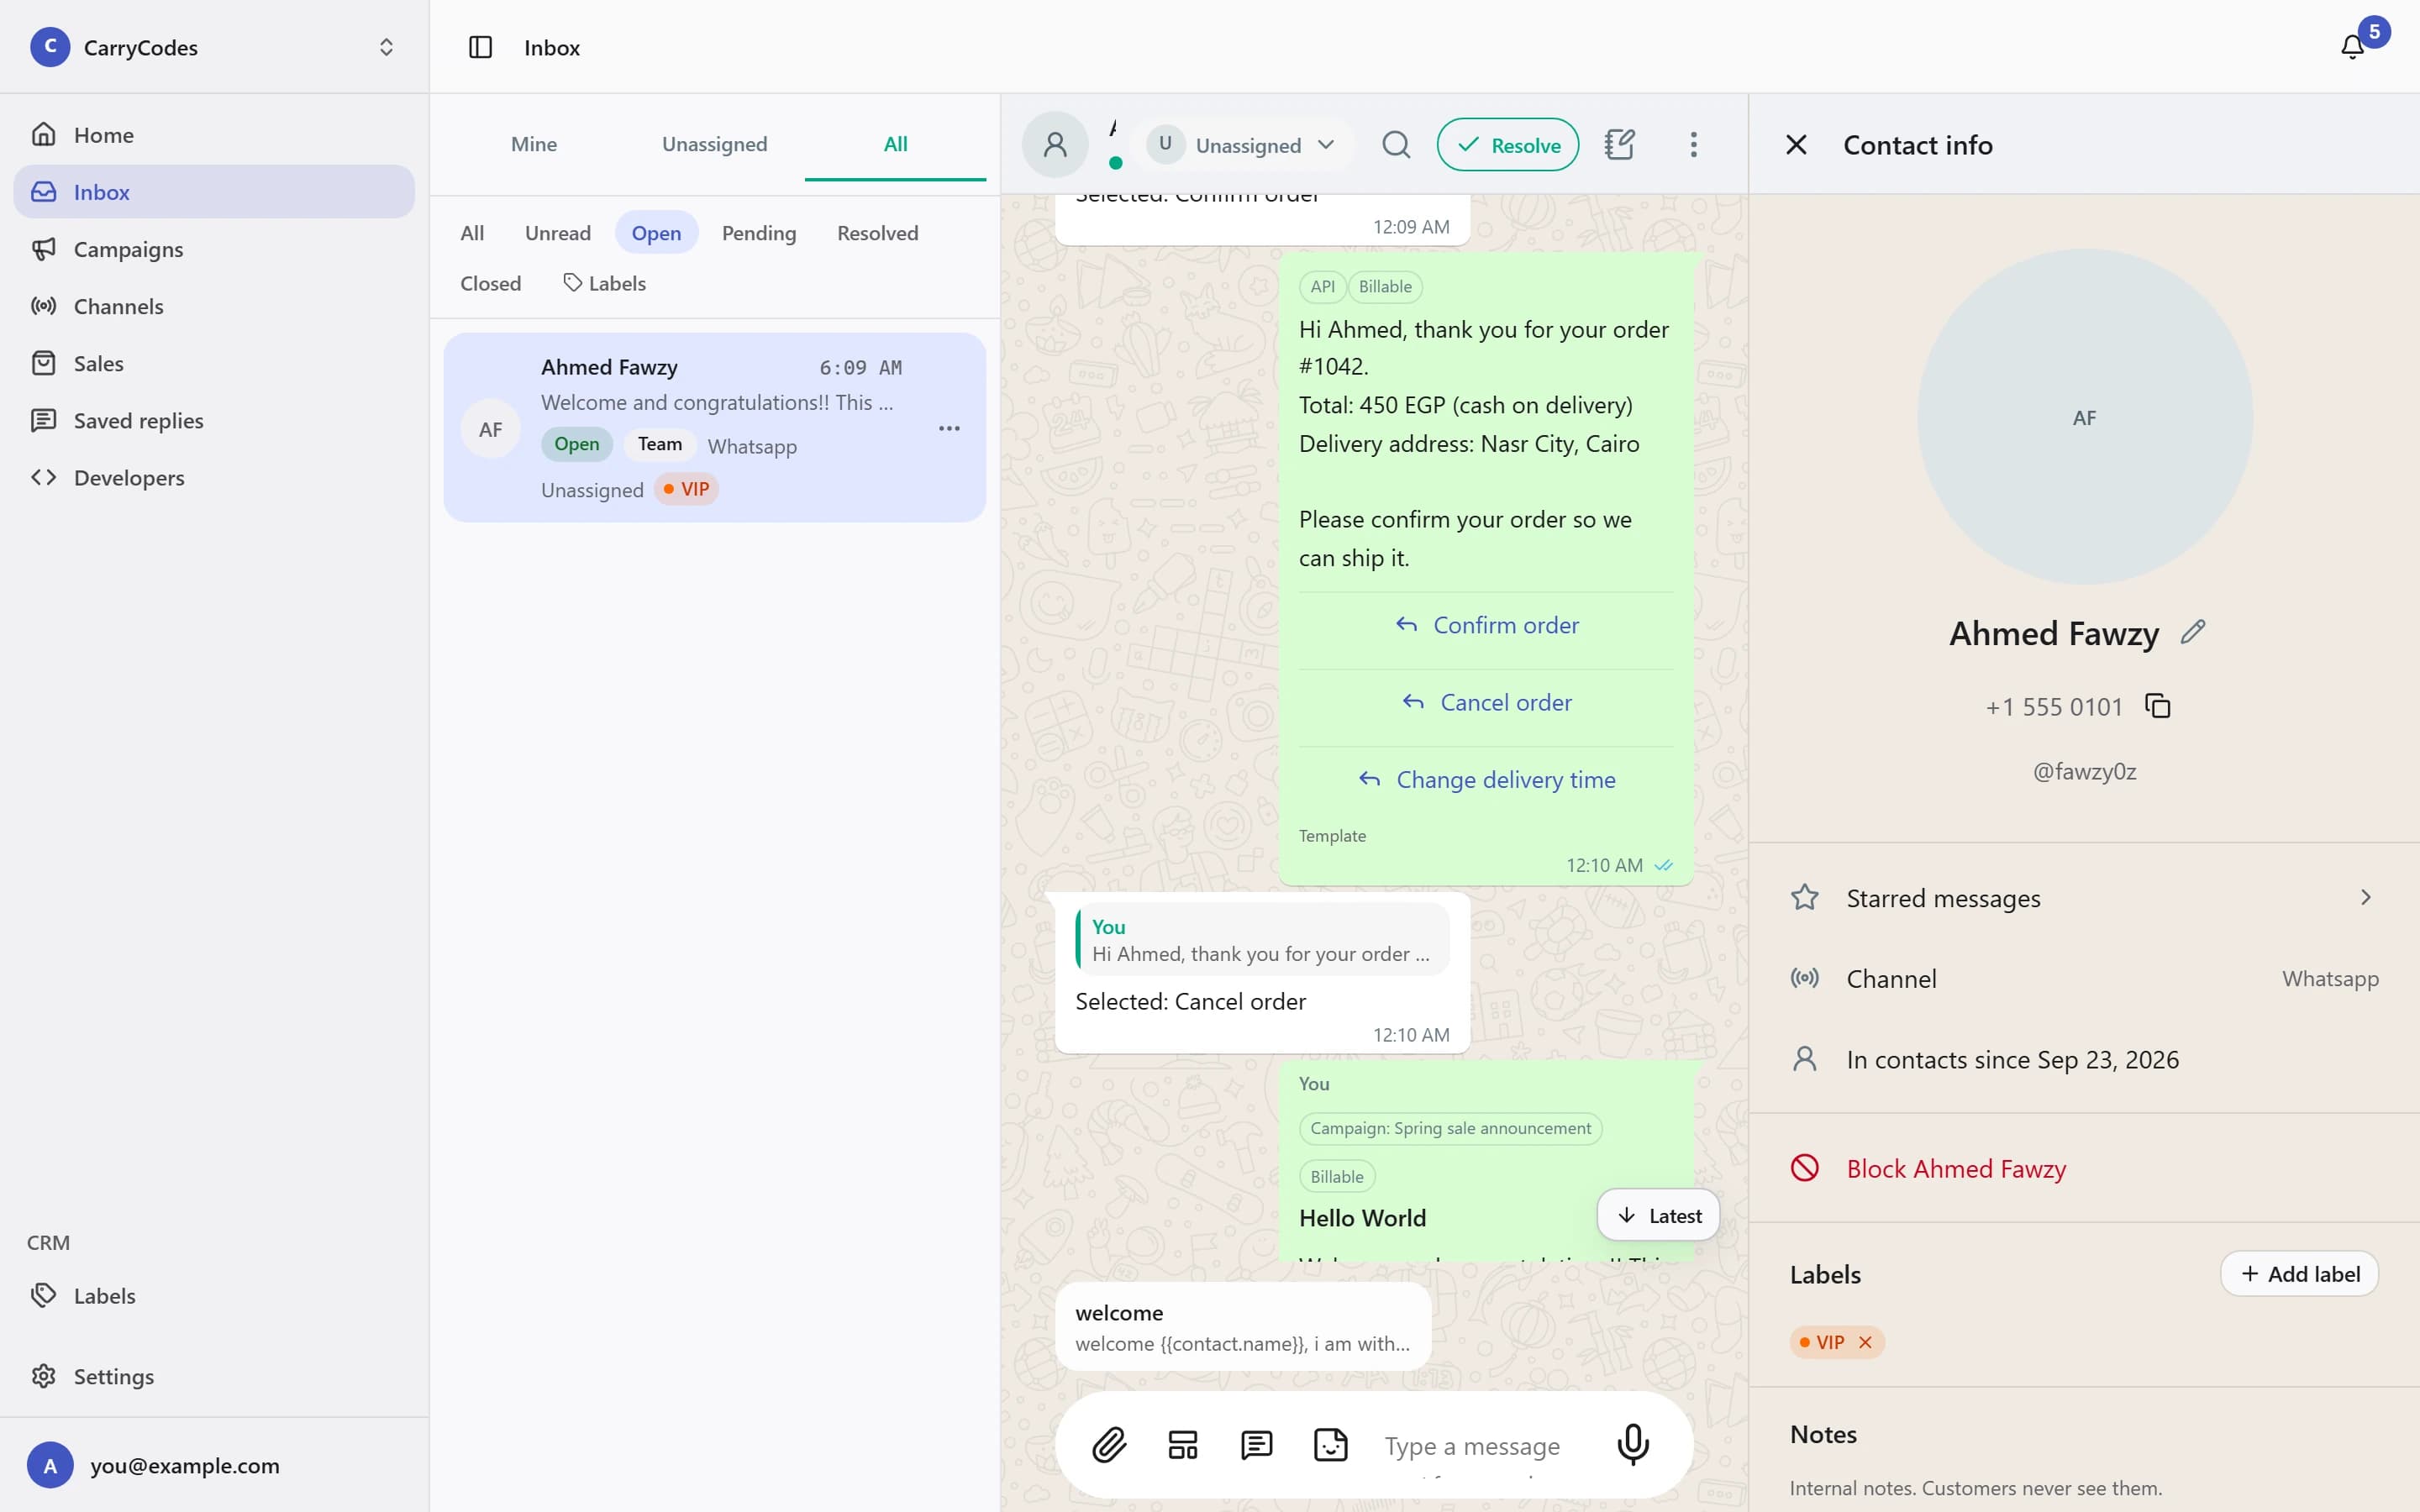Open Saved replies in the sidebar

214,420
